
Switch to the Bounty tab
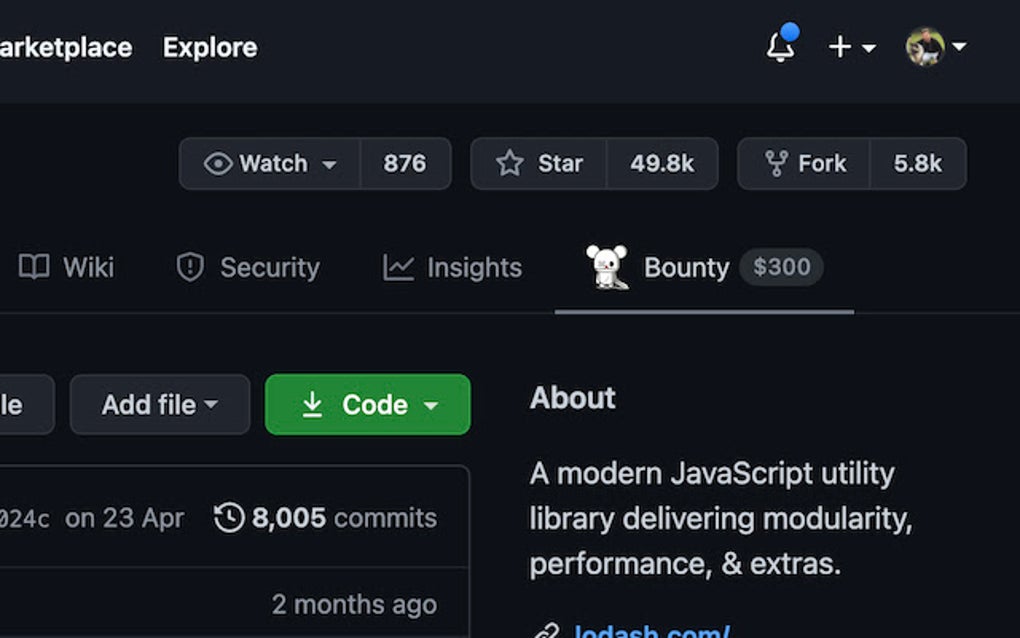pyautogui.click(x=686, y=267)
